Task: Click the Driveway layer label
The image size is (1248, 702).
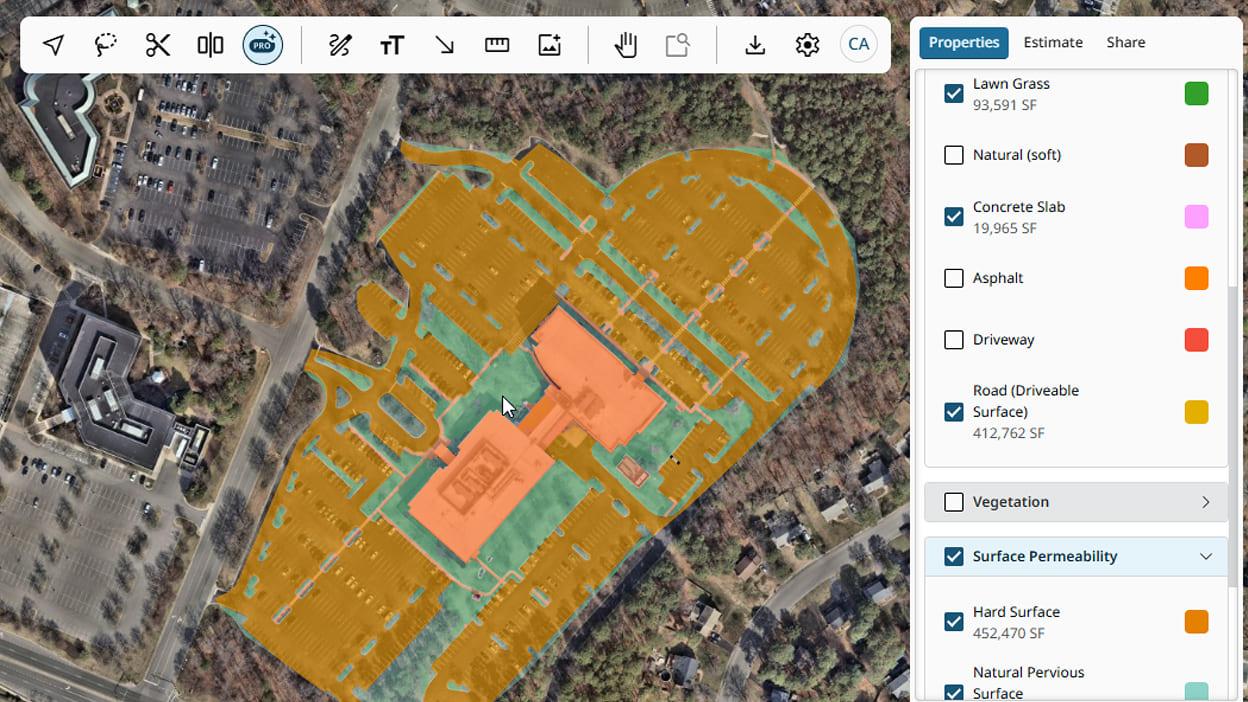Action: [x=1004, y=340]
